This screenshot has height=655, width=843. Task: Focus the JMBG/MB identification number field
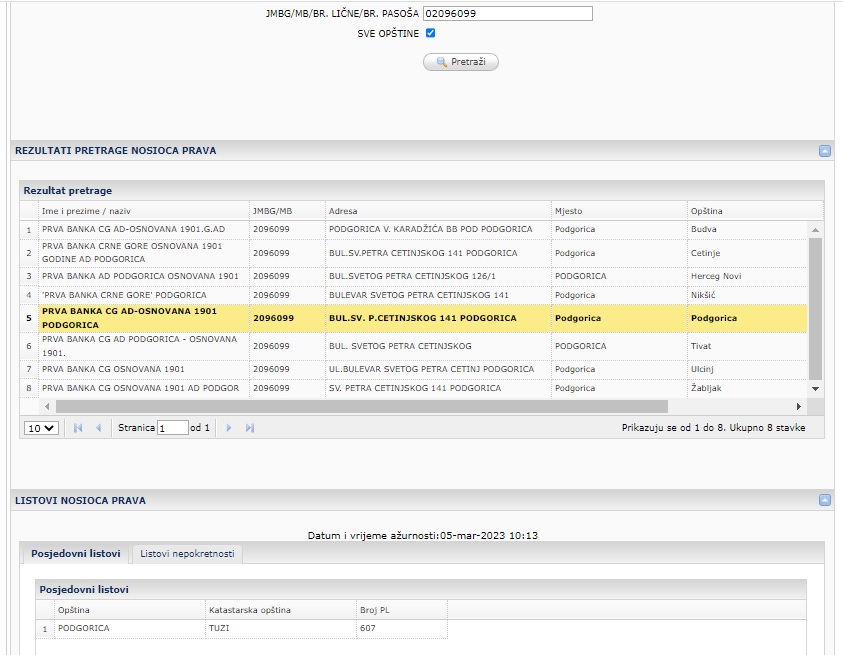point(508,13)
